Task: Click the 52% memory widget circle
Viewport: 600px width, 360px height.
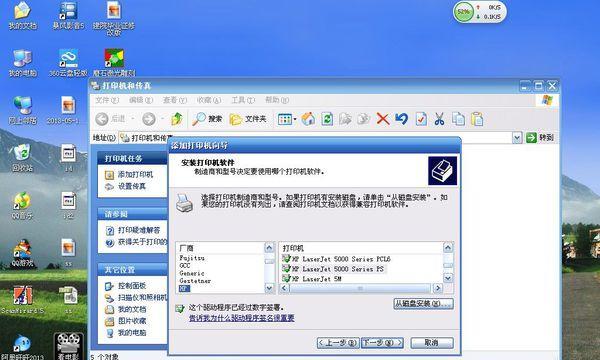Action: pyautogui.click(x=463, y=12)
